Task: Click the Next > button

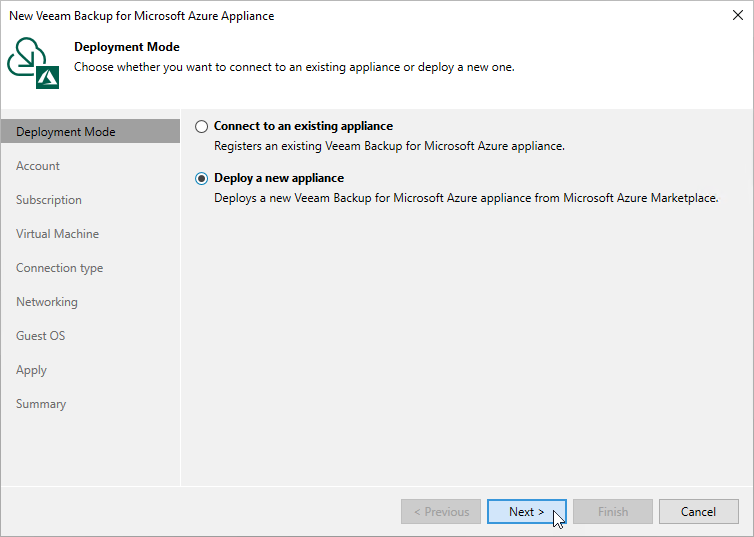Action: [x=527, y=512]
